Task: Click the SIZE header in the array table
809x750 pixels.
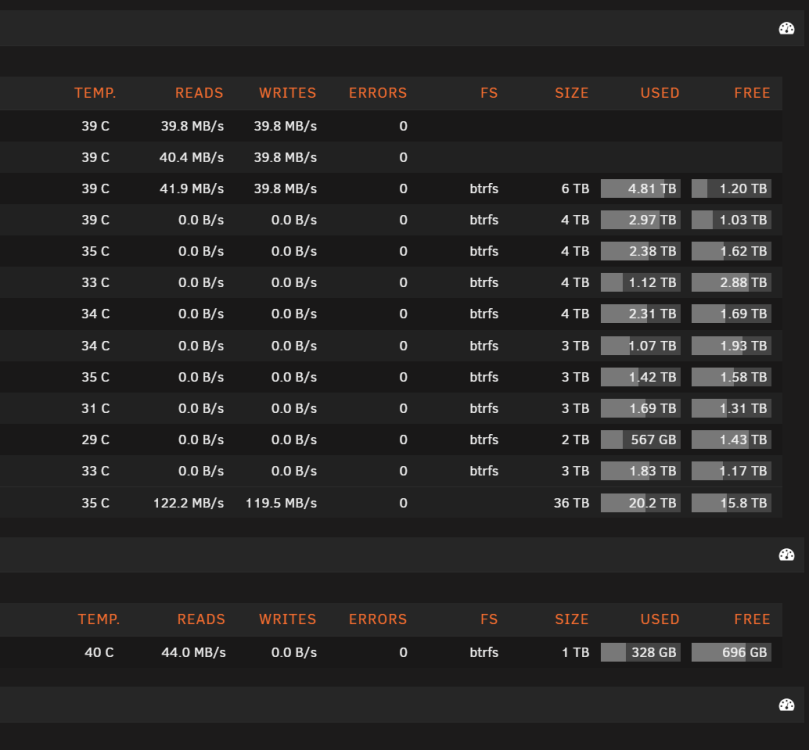Action: coord(572,93)
